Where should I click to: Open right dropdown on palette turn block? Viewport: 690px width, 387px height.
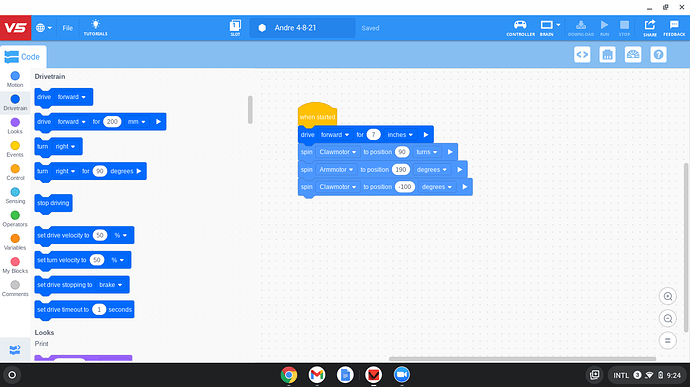(65, 147)
